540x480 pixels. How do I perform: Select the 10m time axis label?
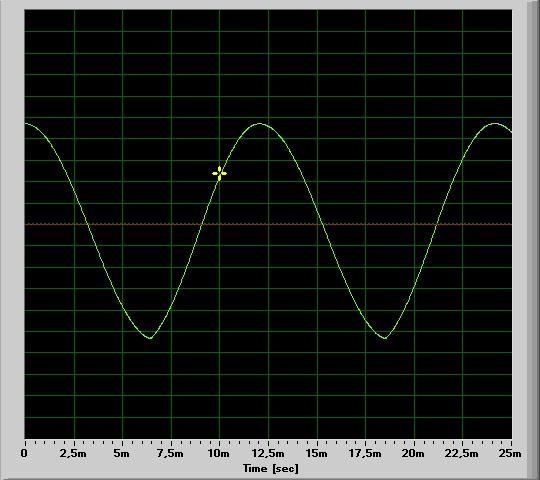219,453
